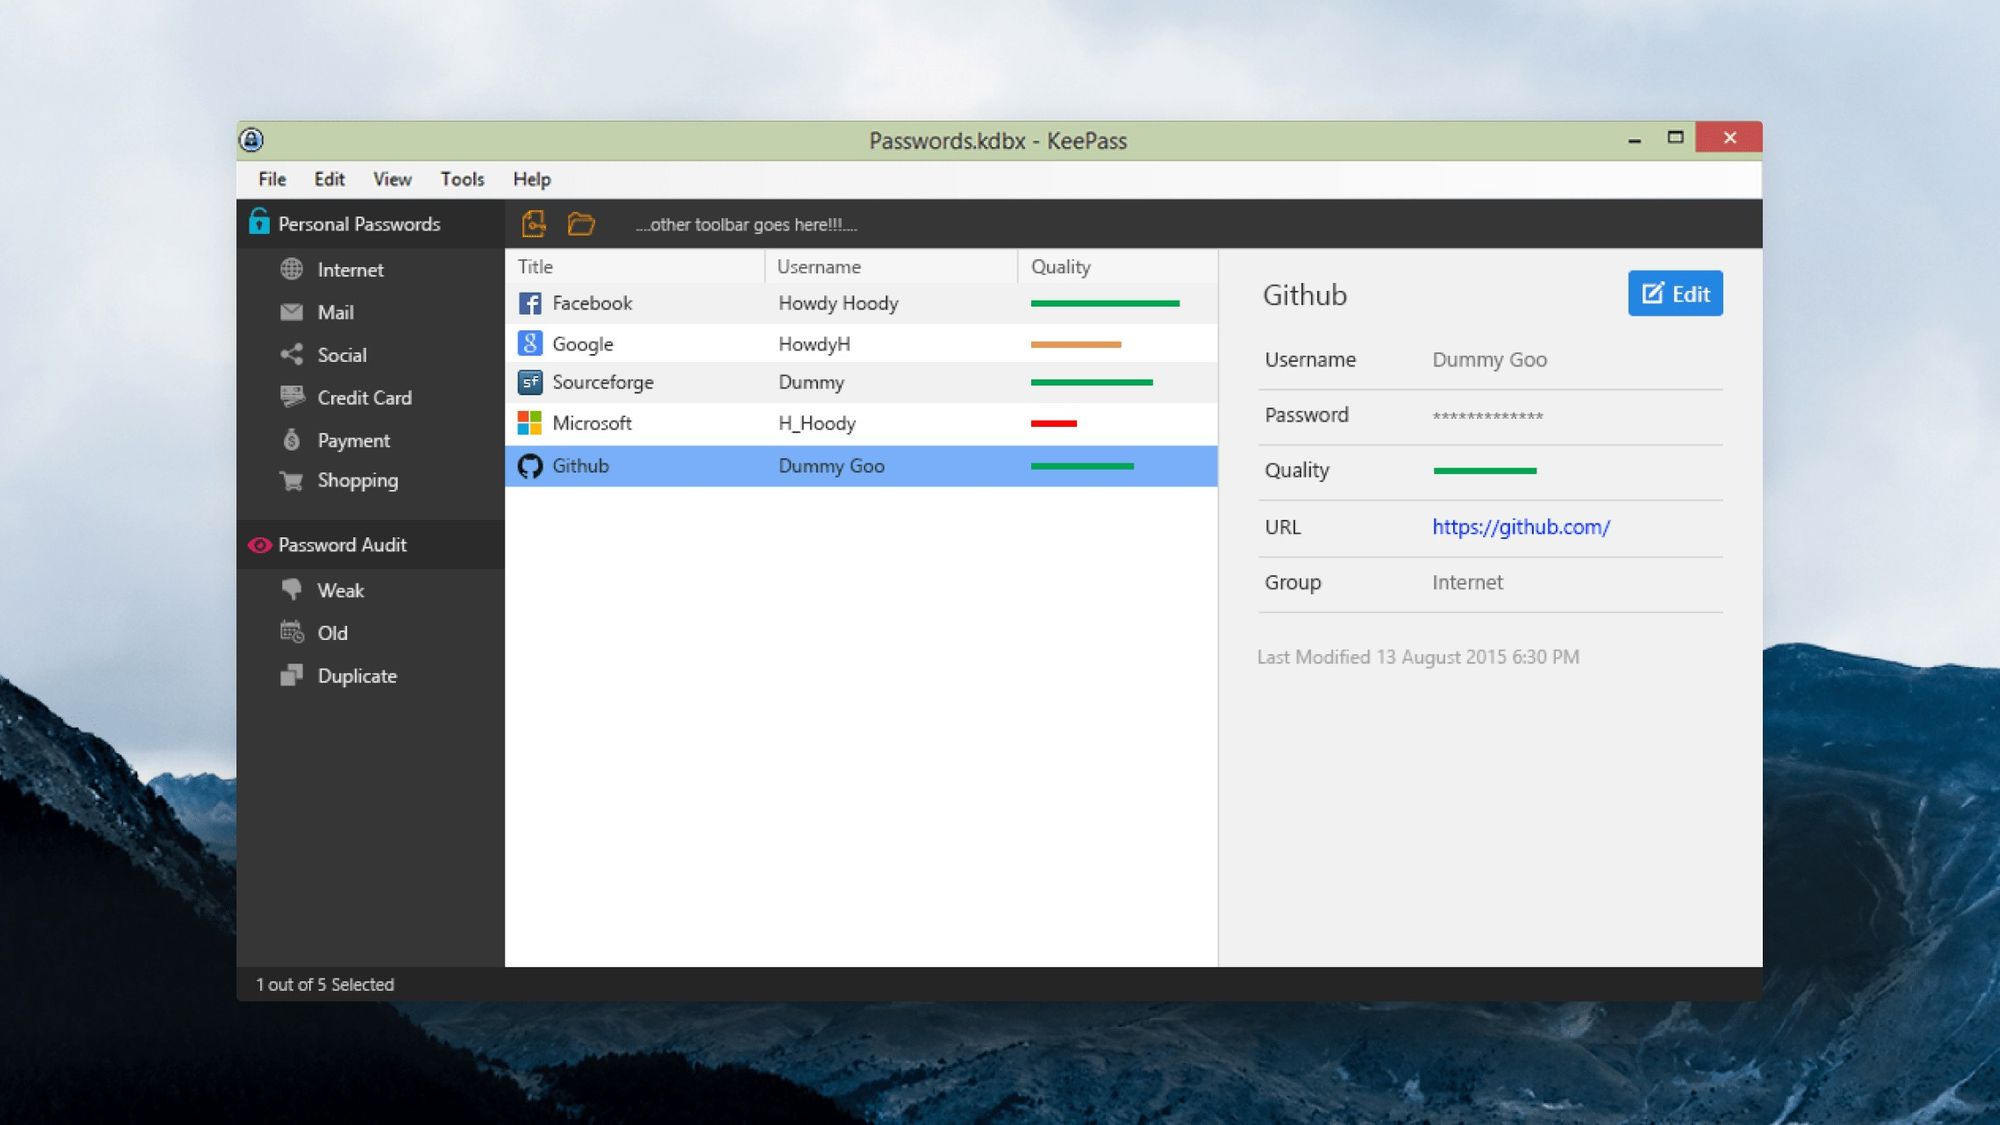Click the Last Modified date text
The width and height of the screenshot is (2000, 1125).
coord(1418,657)
